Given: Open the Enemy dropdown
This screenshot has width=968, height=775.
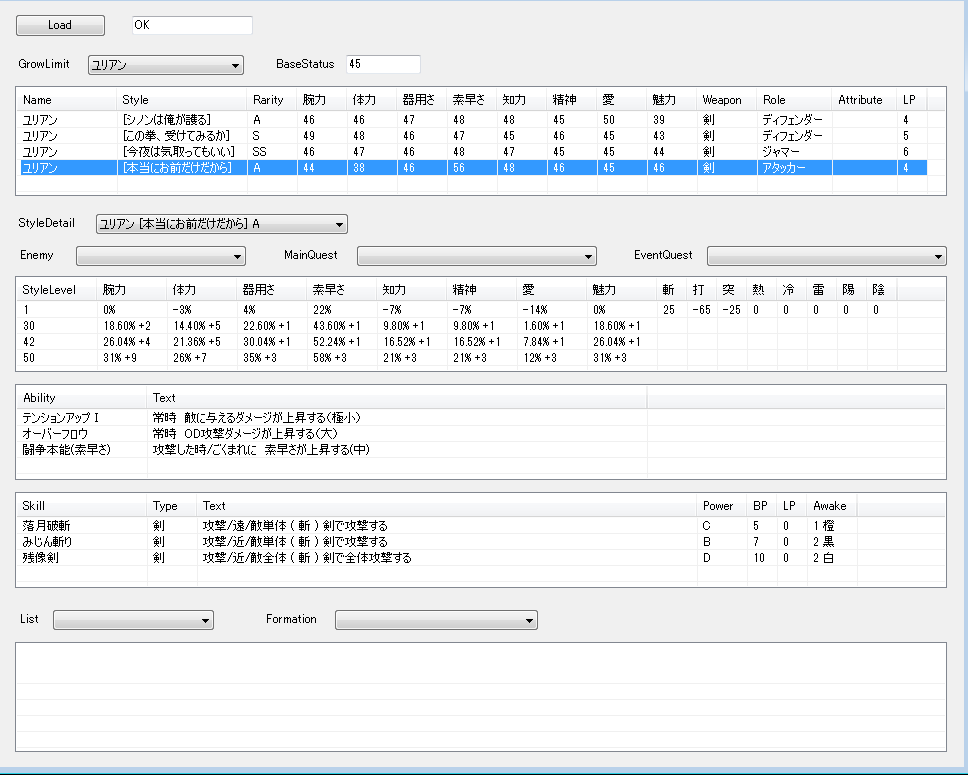Looking at the screenshot, I should point(160,257).
